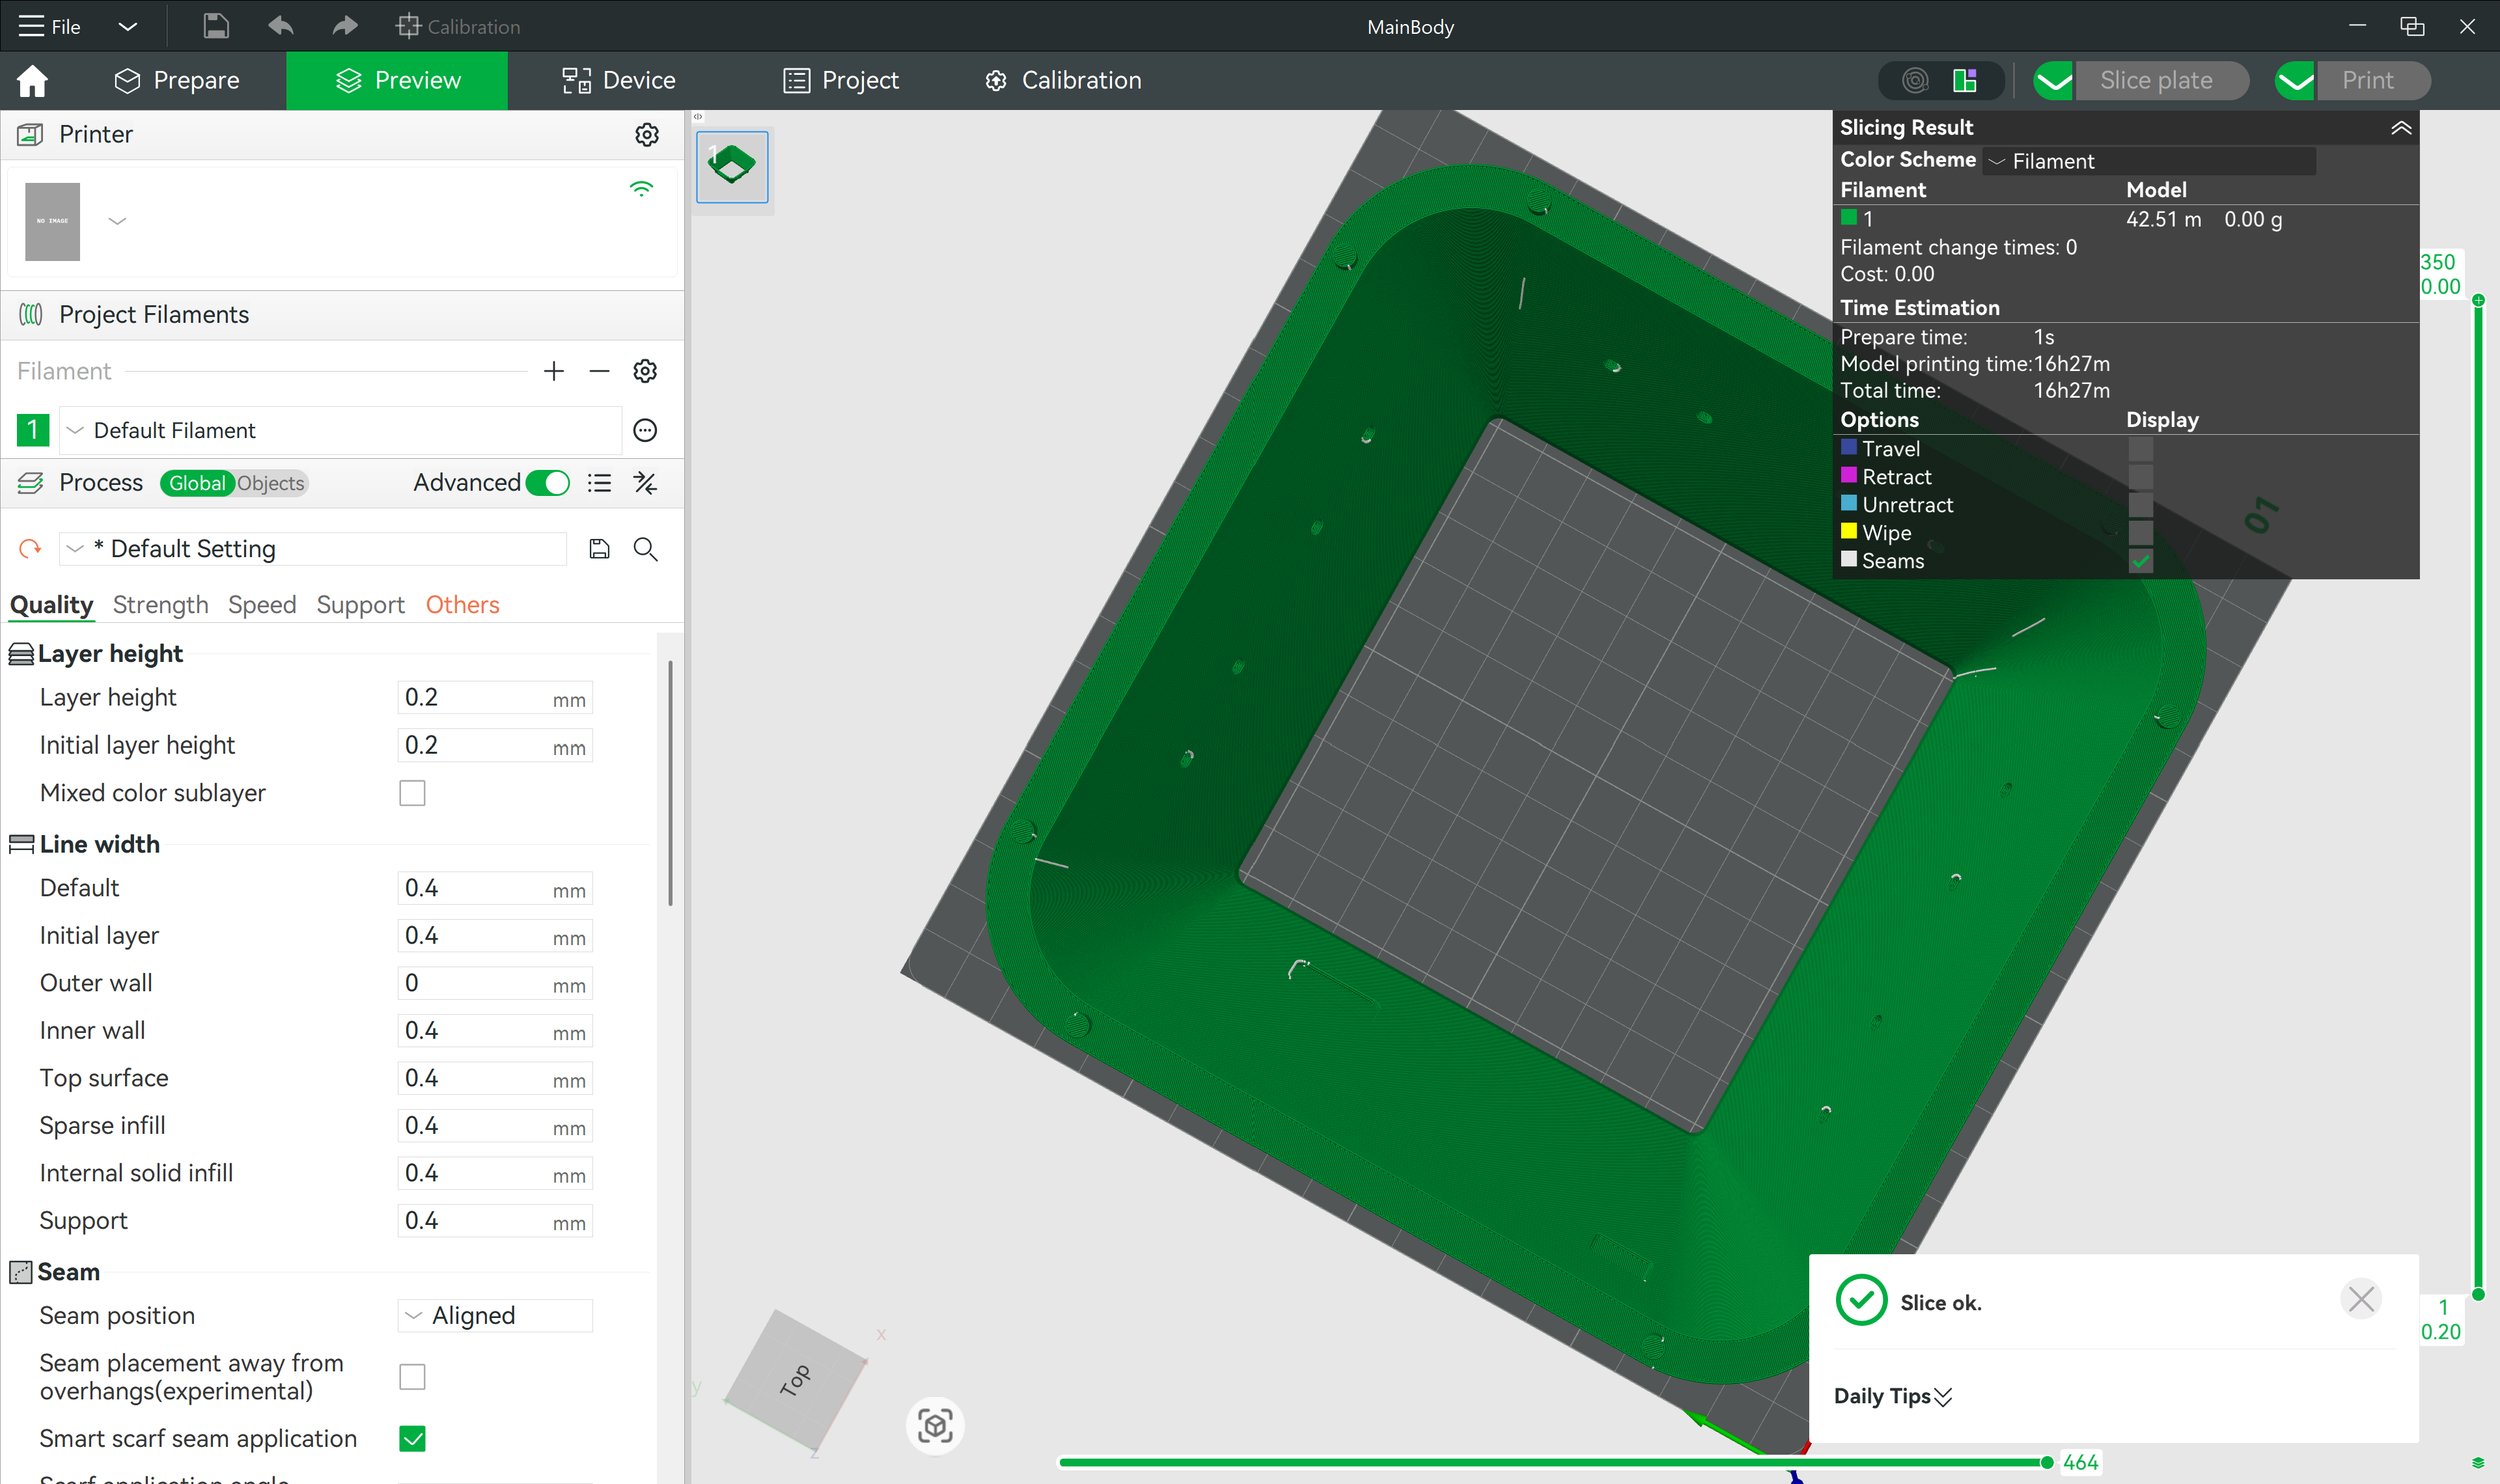Dismiss the Slice ok notification
This screenshot has height=1484, width=2500.
[2361, 1299]
